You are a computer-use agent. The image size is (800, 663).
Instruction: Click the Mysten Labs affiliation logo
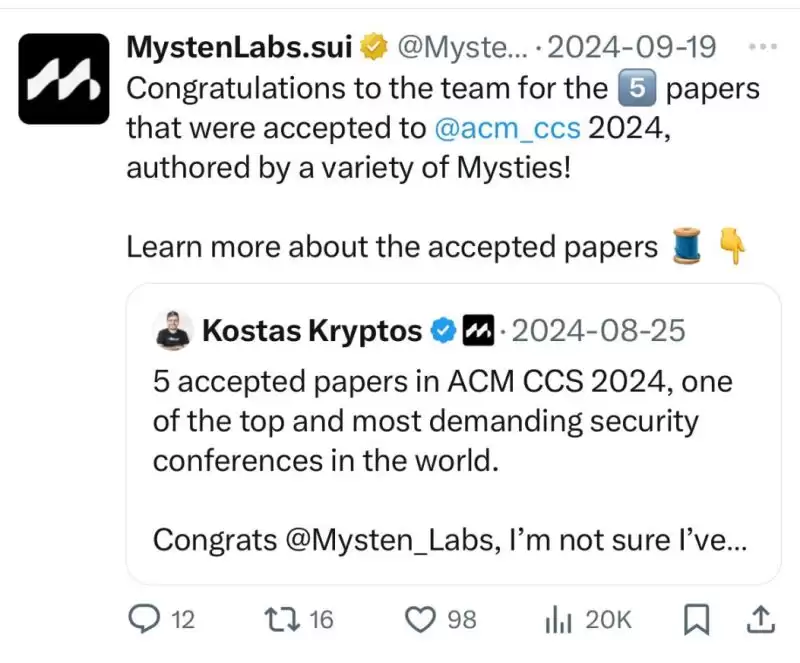pyautogui.click(x=478, y=330)
